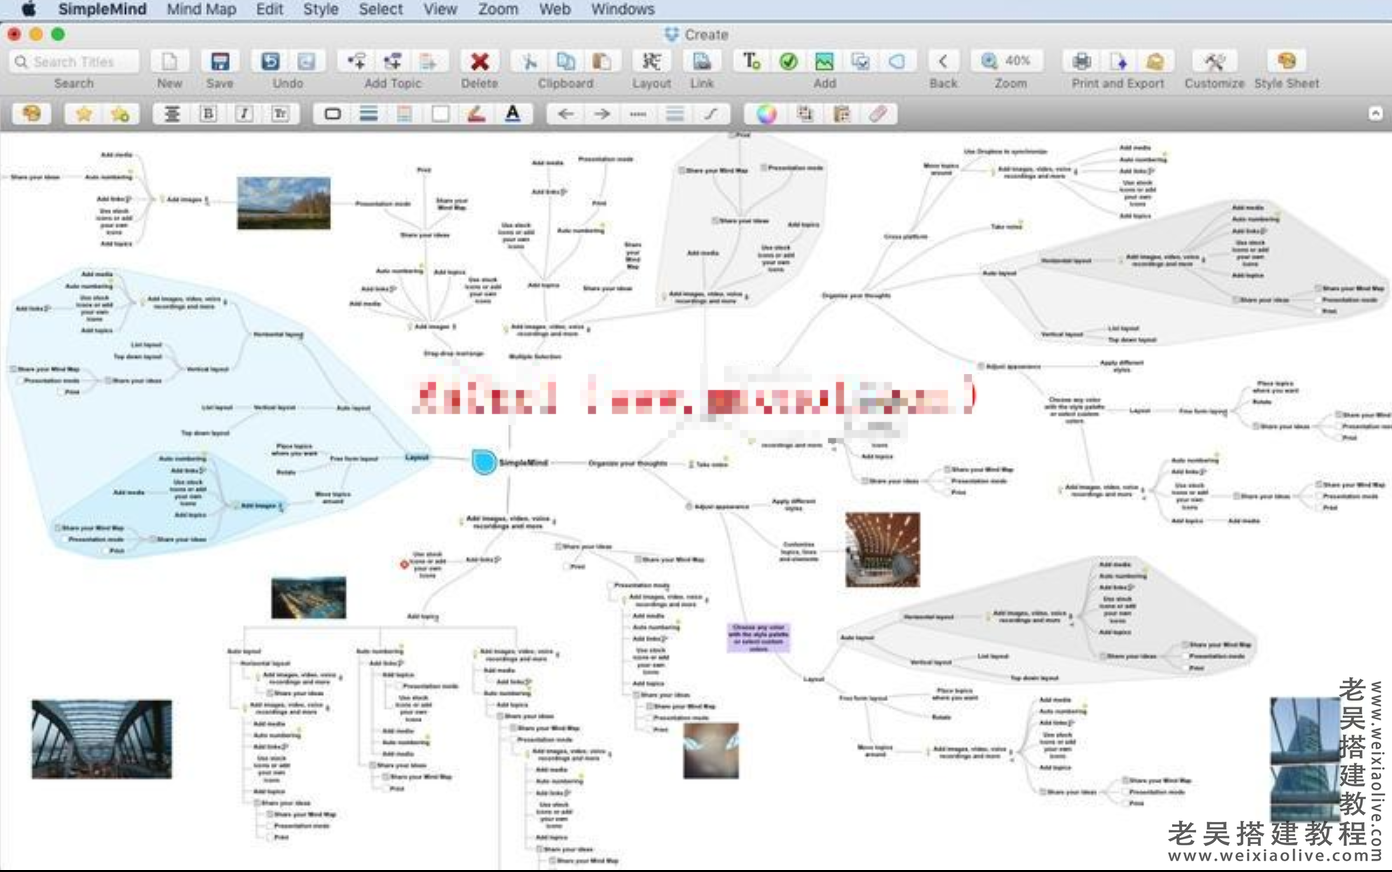Toggle italic text formatting
This screenshot has width=1392, height=872.
coord(244,114)
